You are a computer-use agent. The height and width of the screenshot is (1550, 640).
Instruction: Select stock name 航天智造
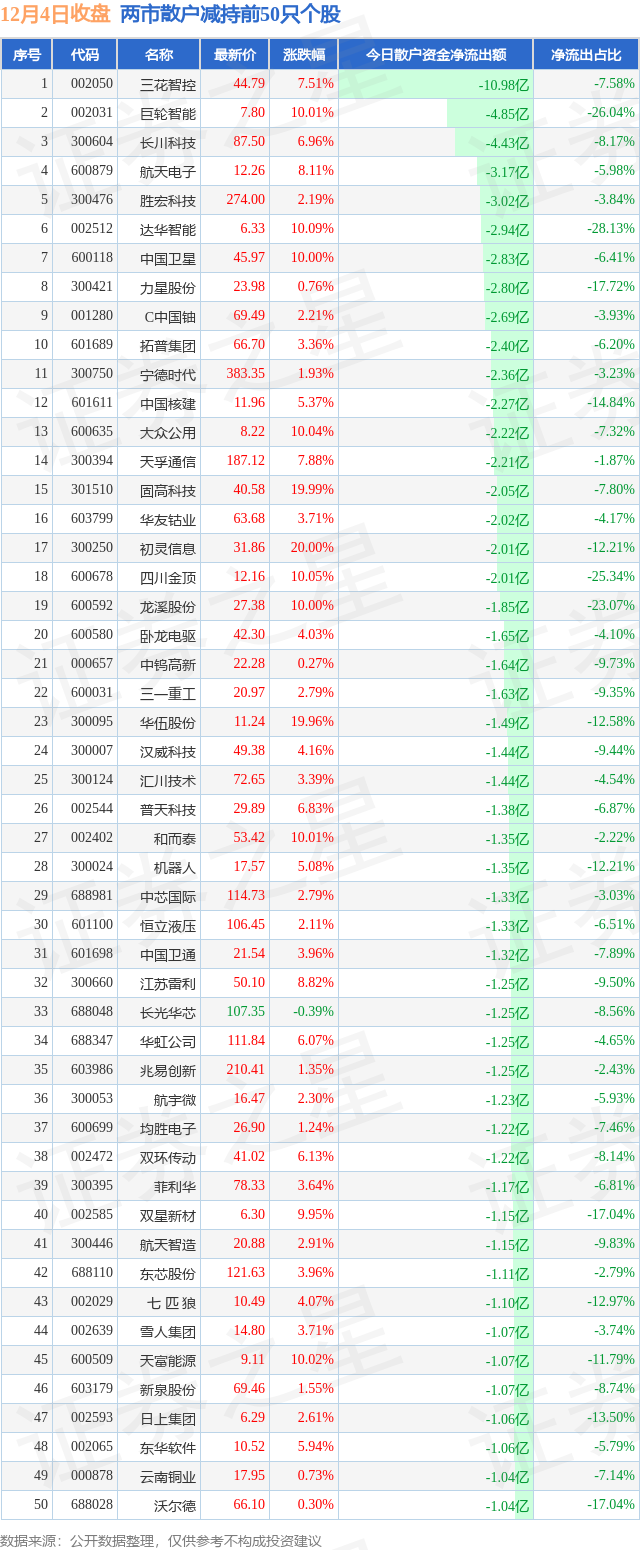pos(168,1244)
